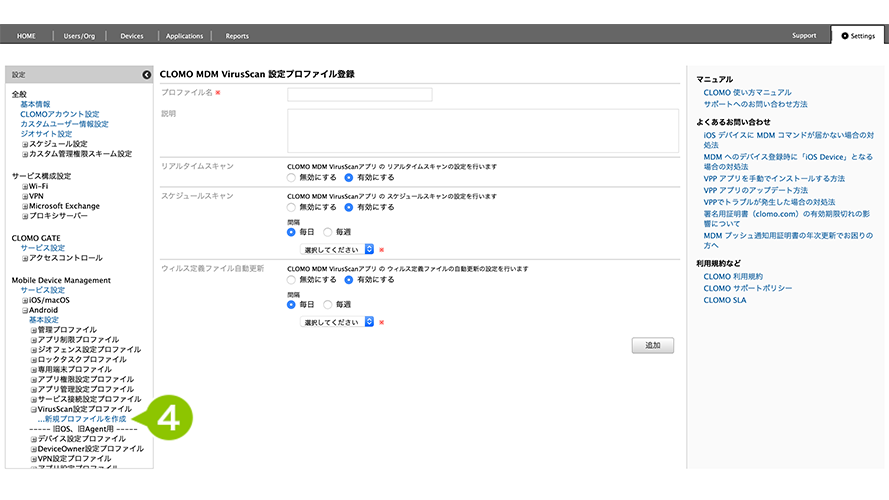The image size is (889, 500).
Task: Expand DeviceOwner設定プロファイル tree node
Action: point(33,449)
